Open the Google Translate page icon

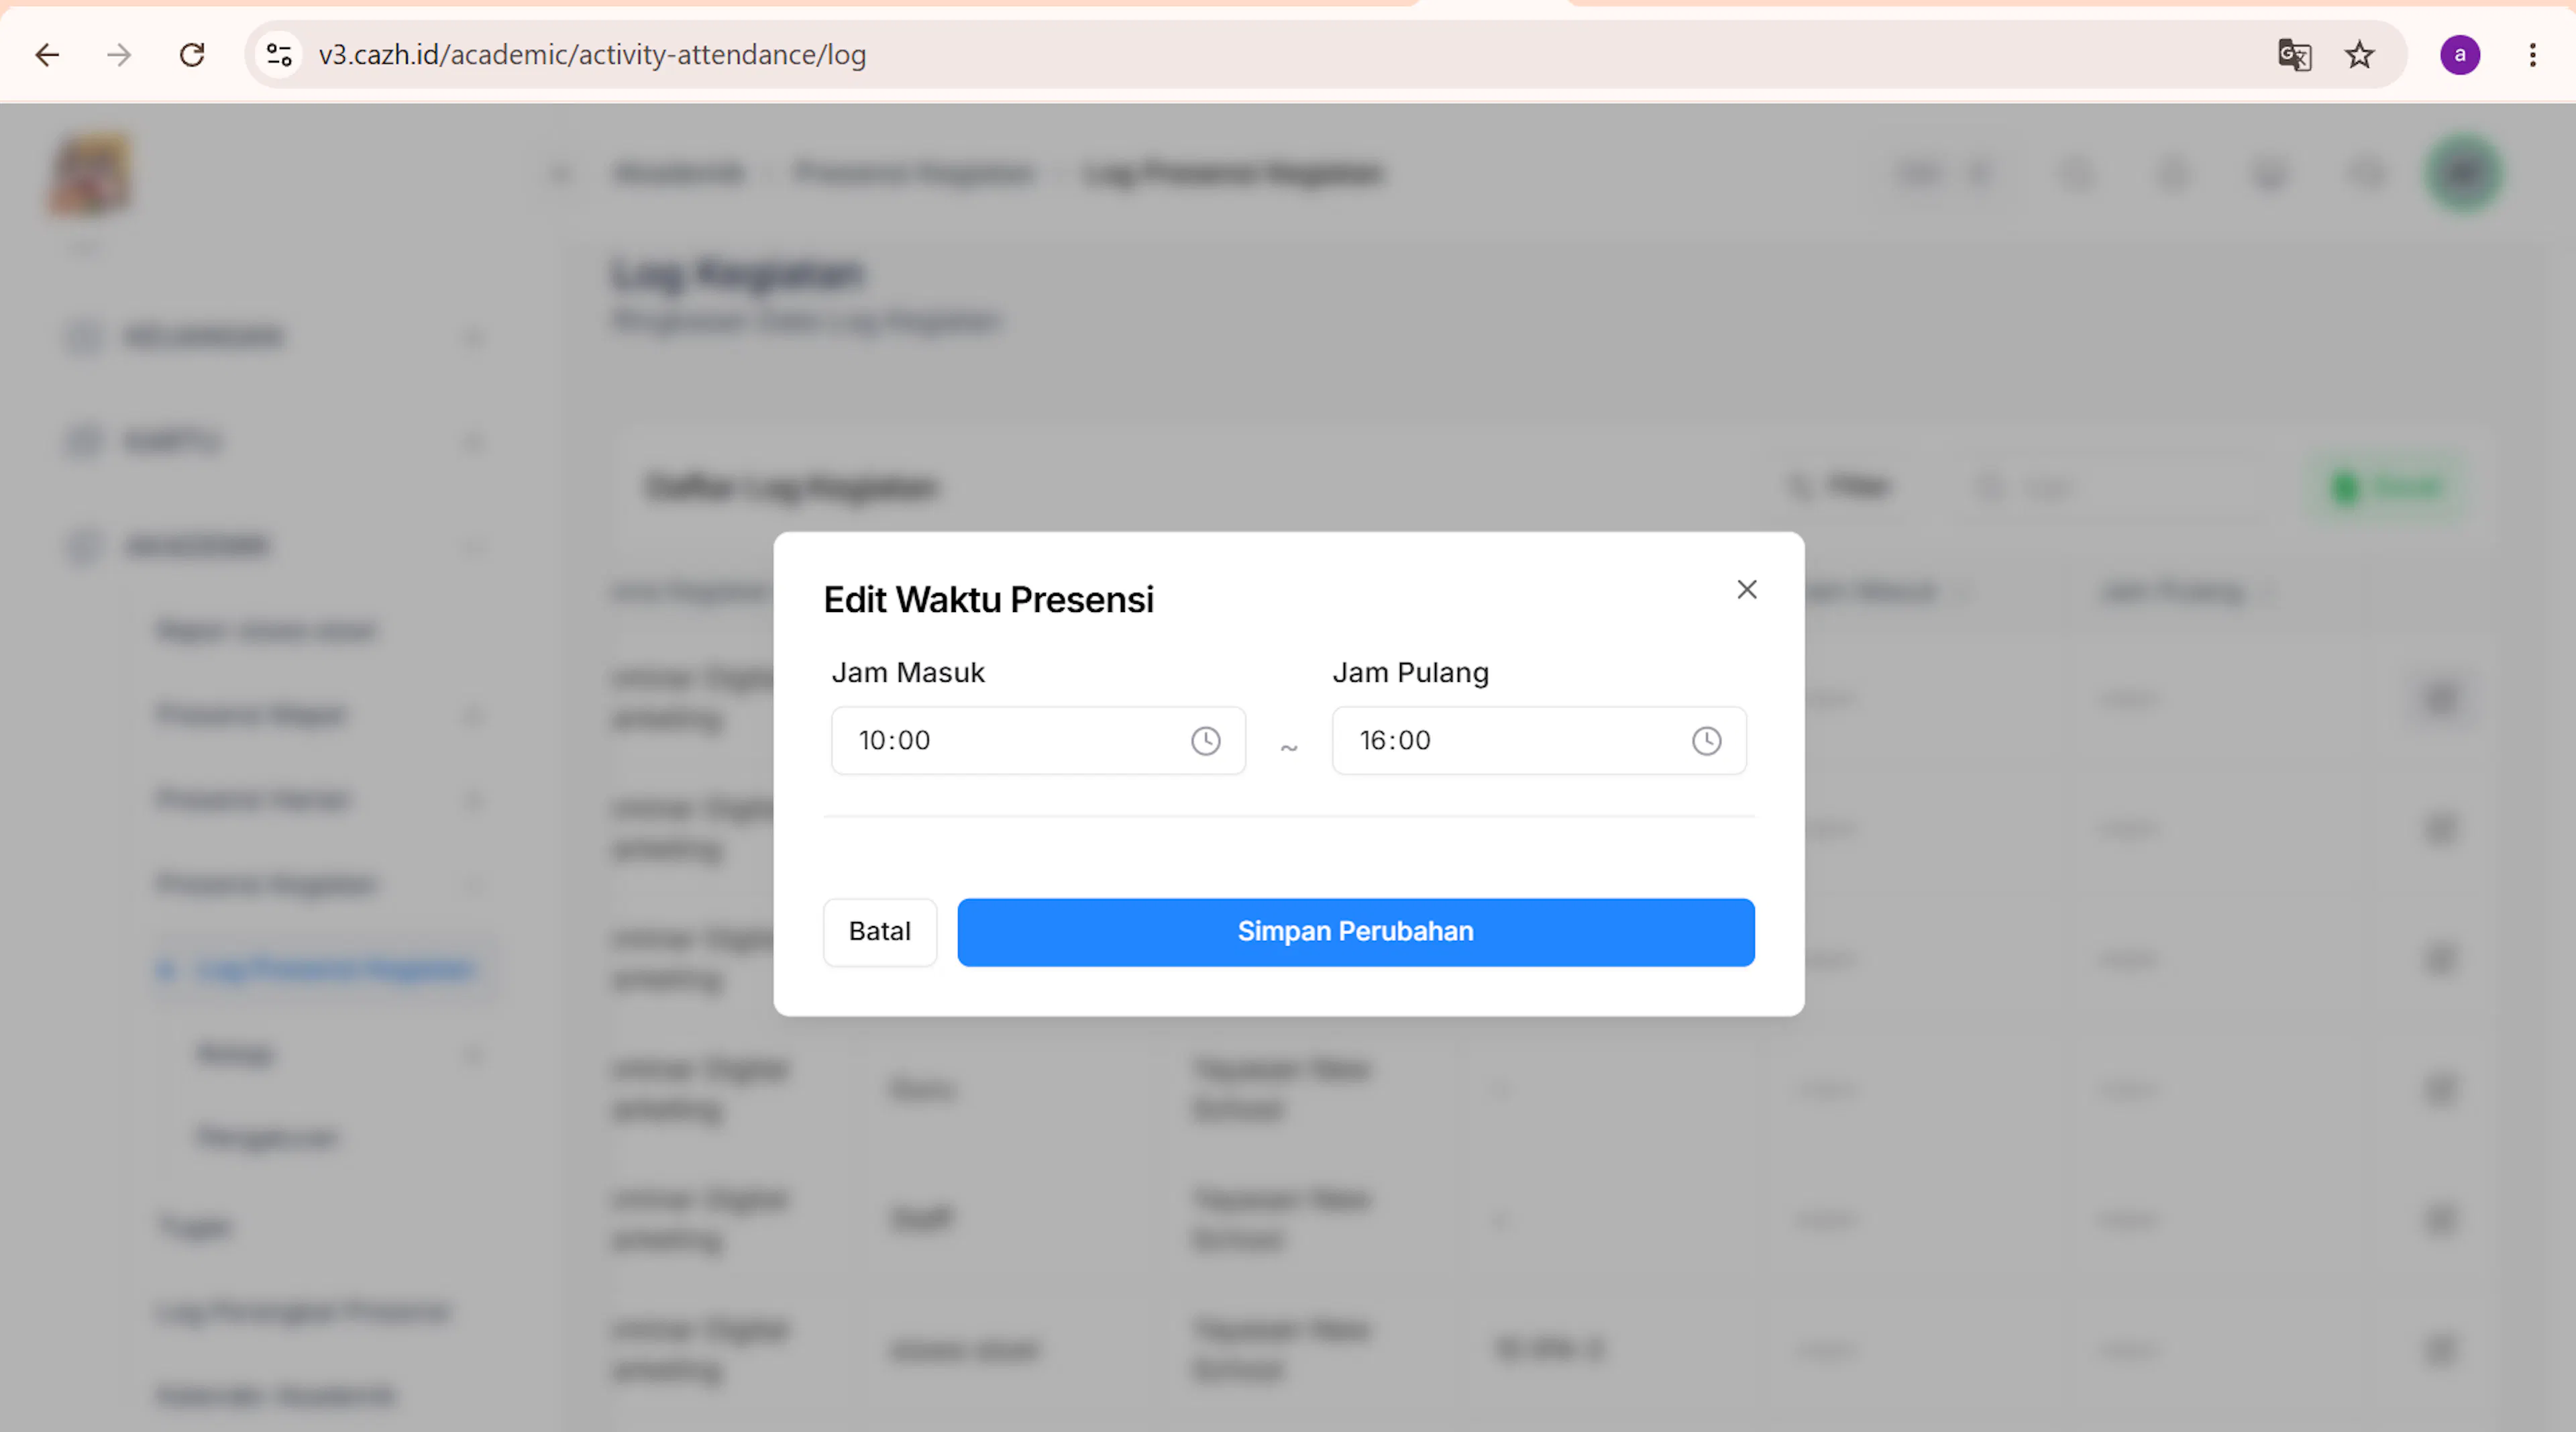(2294, 55)
